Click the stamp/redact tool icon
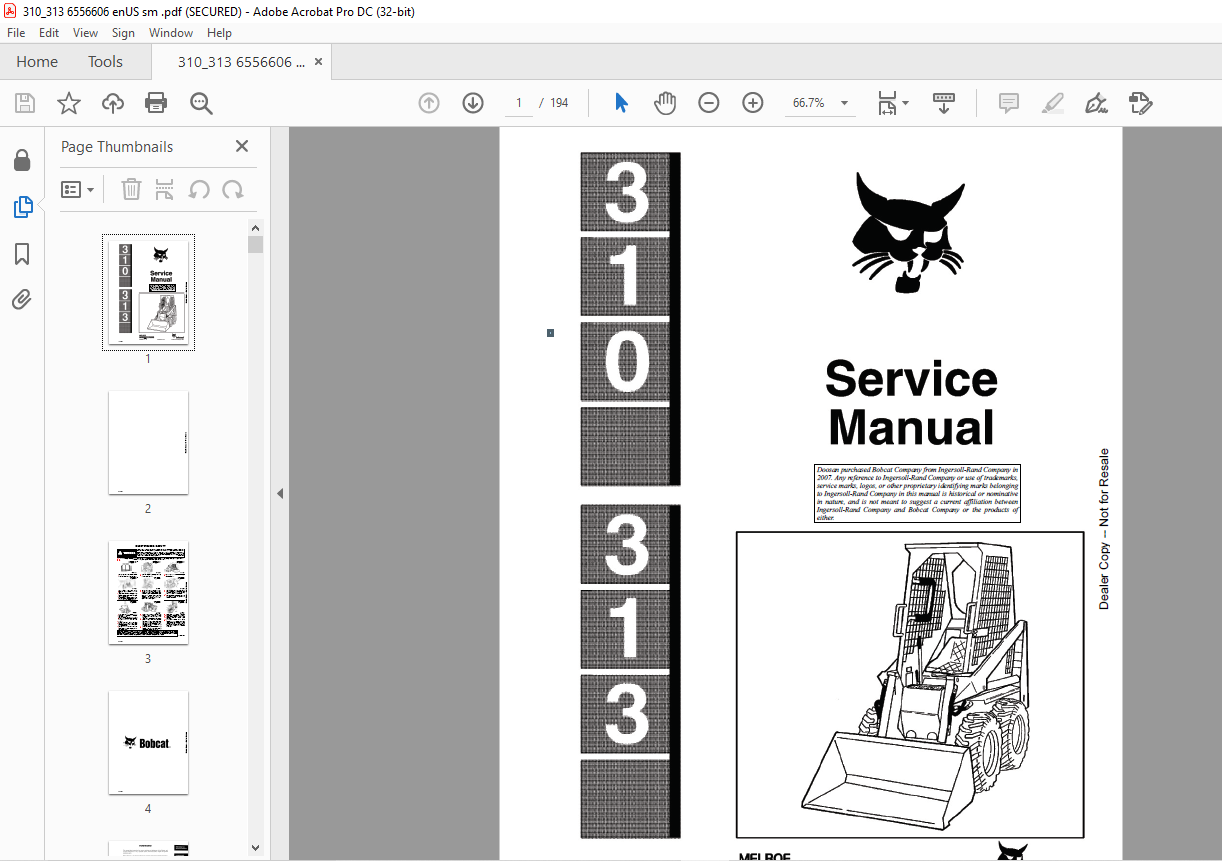 click(1141, 103)
